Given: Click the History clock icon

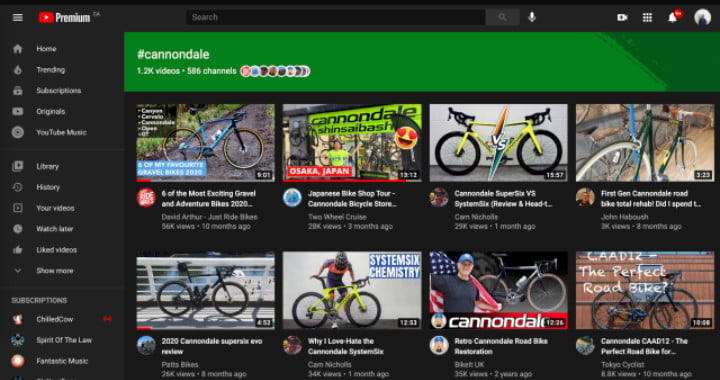Looking at the screenshot, I should [x=17, y=187].
